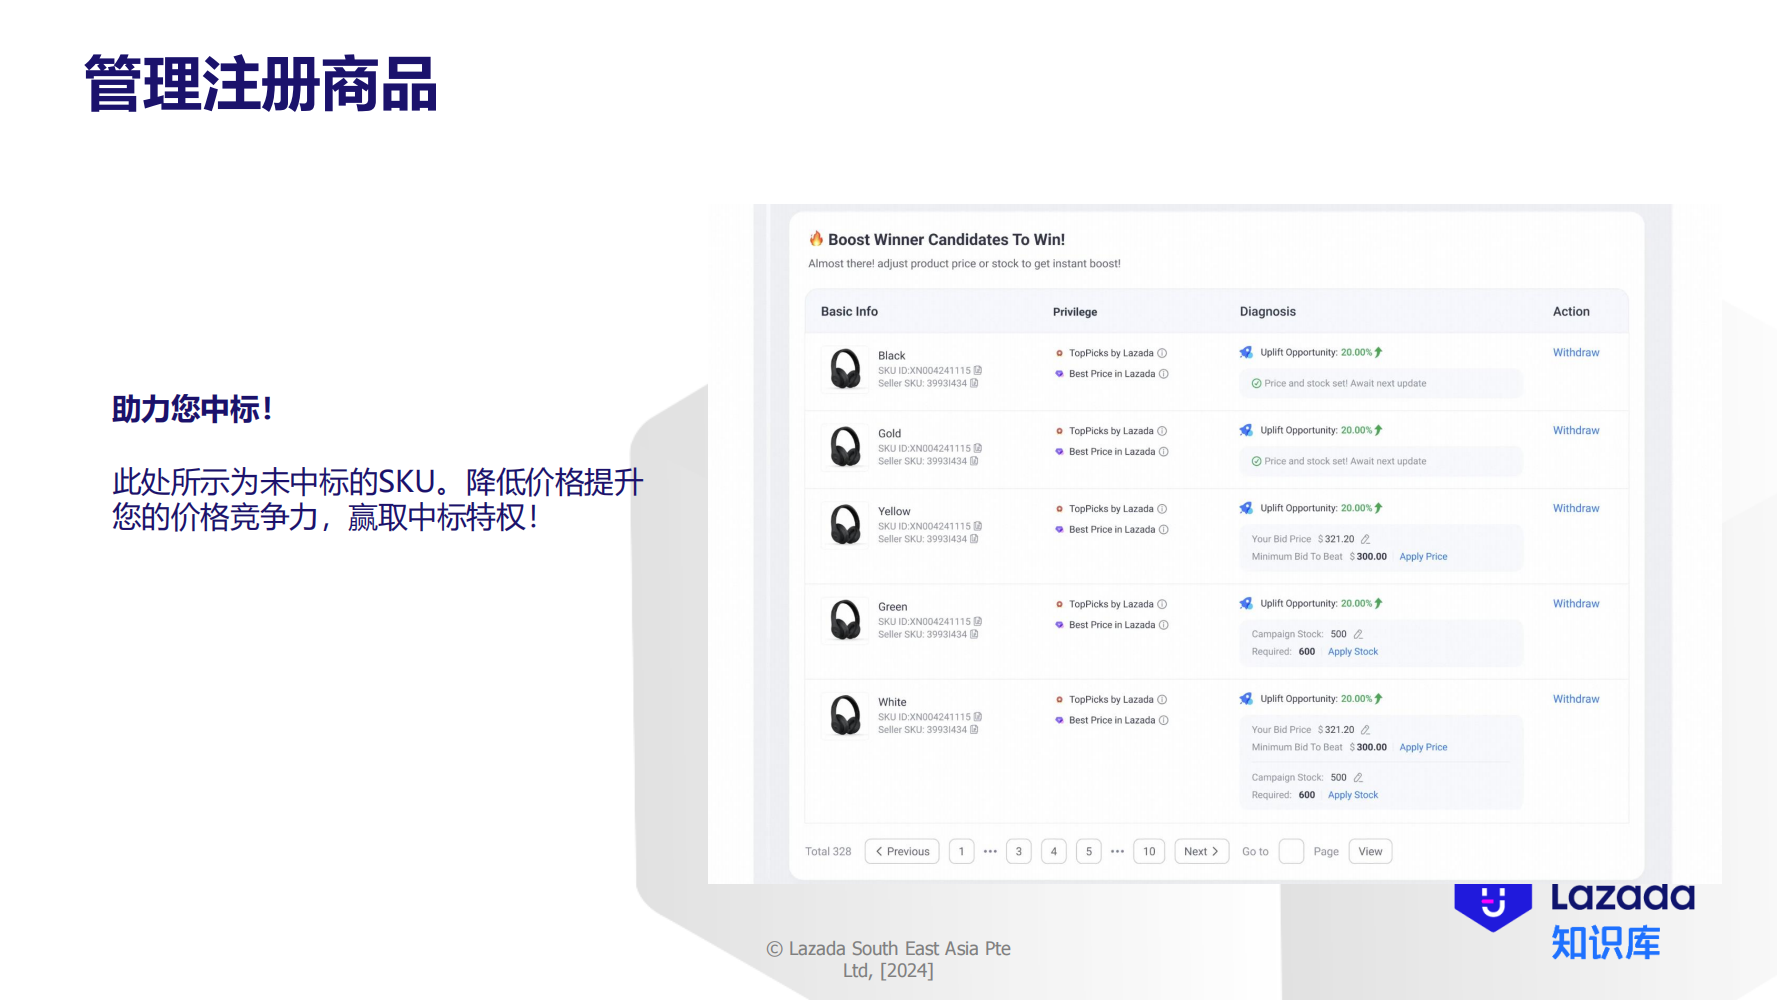Image resolution: width=1778 pixels, height=1000 pixels.
Task: Copy the SKU ID of the Black product
Action: pos(978,370)
